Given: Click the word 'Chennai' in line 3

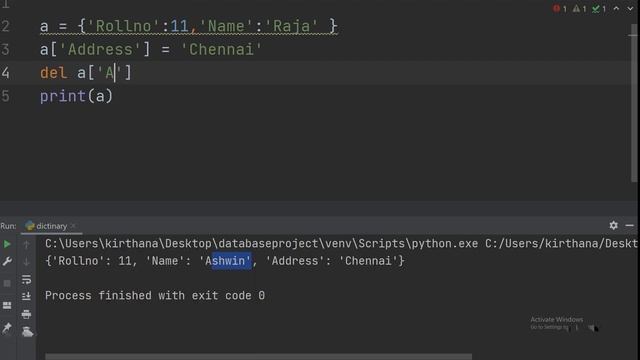Looking at the screenshot, I should point(221,50).
